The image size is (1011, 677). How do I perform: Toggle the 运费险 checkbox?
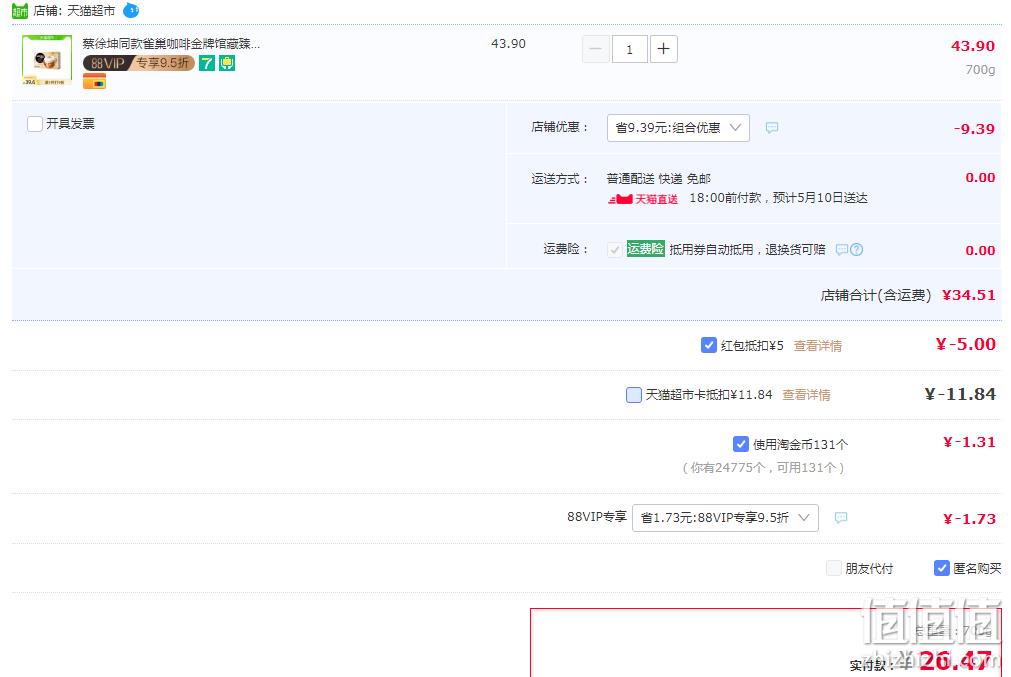coord(614,250)
